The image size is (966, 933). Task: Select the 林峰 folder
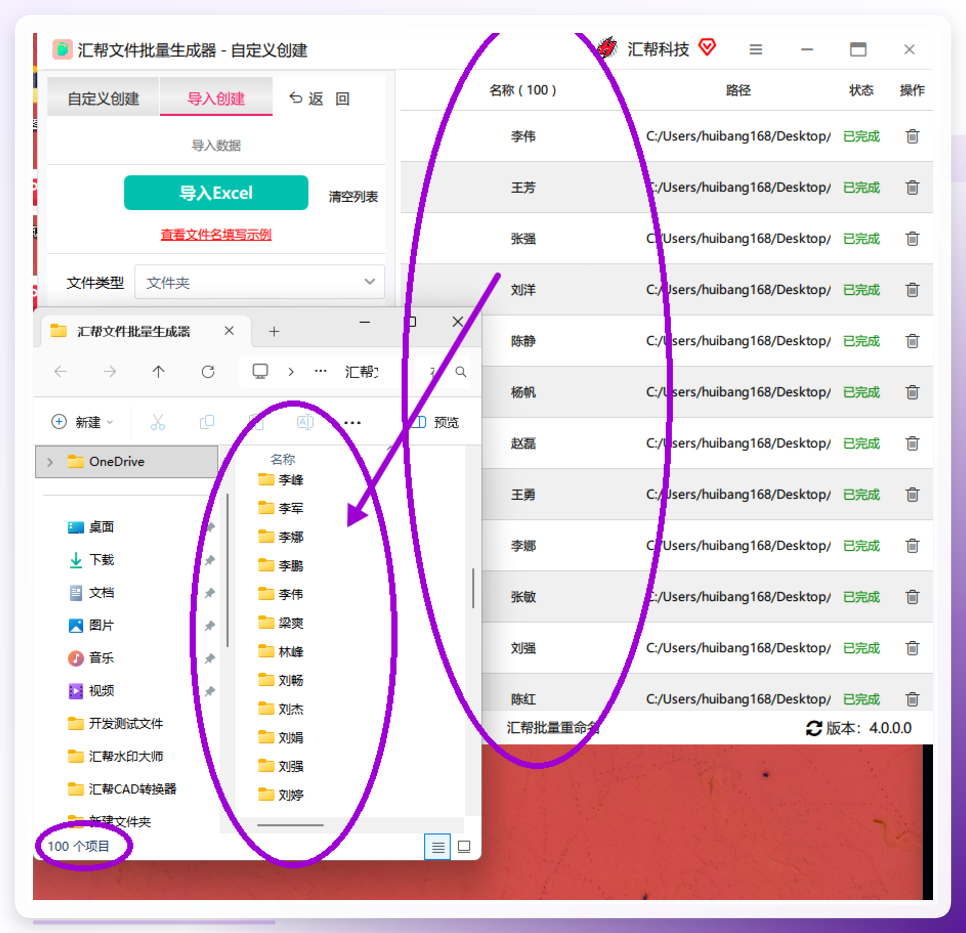(290, 652)
